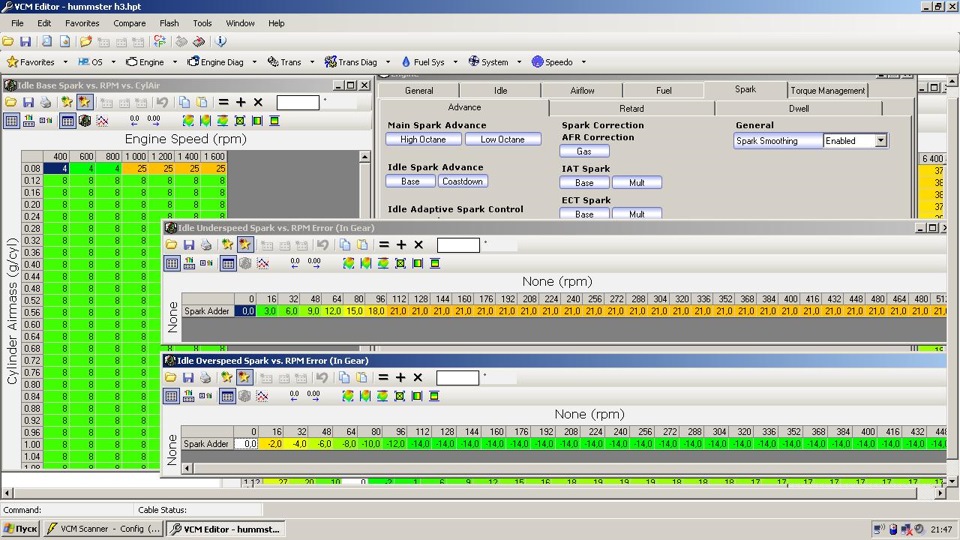
Task: Click save icon in Idle Underspeed Spark window
Action: click(189, 244)
